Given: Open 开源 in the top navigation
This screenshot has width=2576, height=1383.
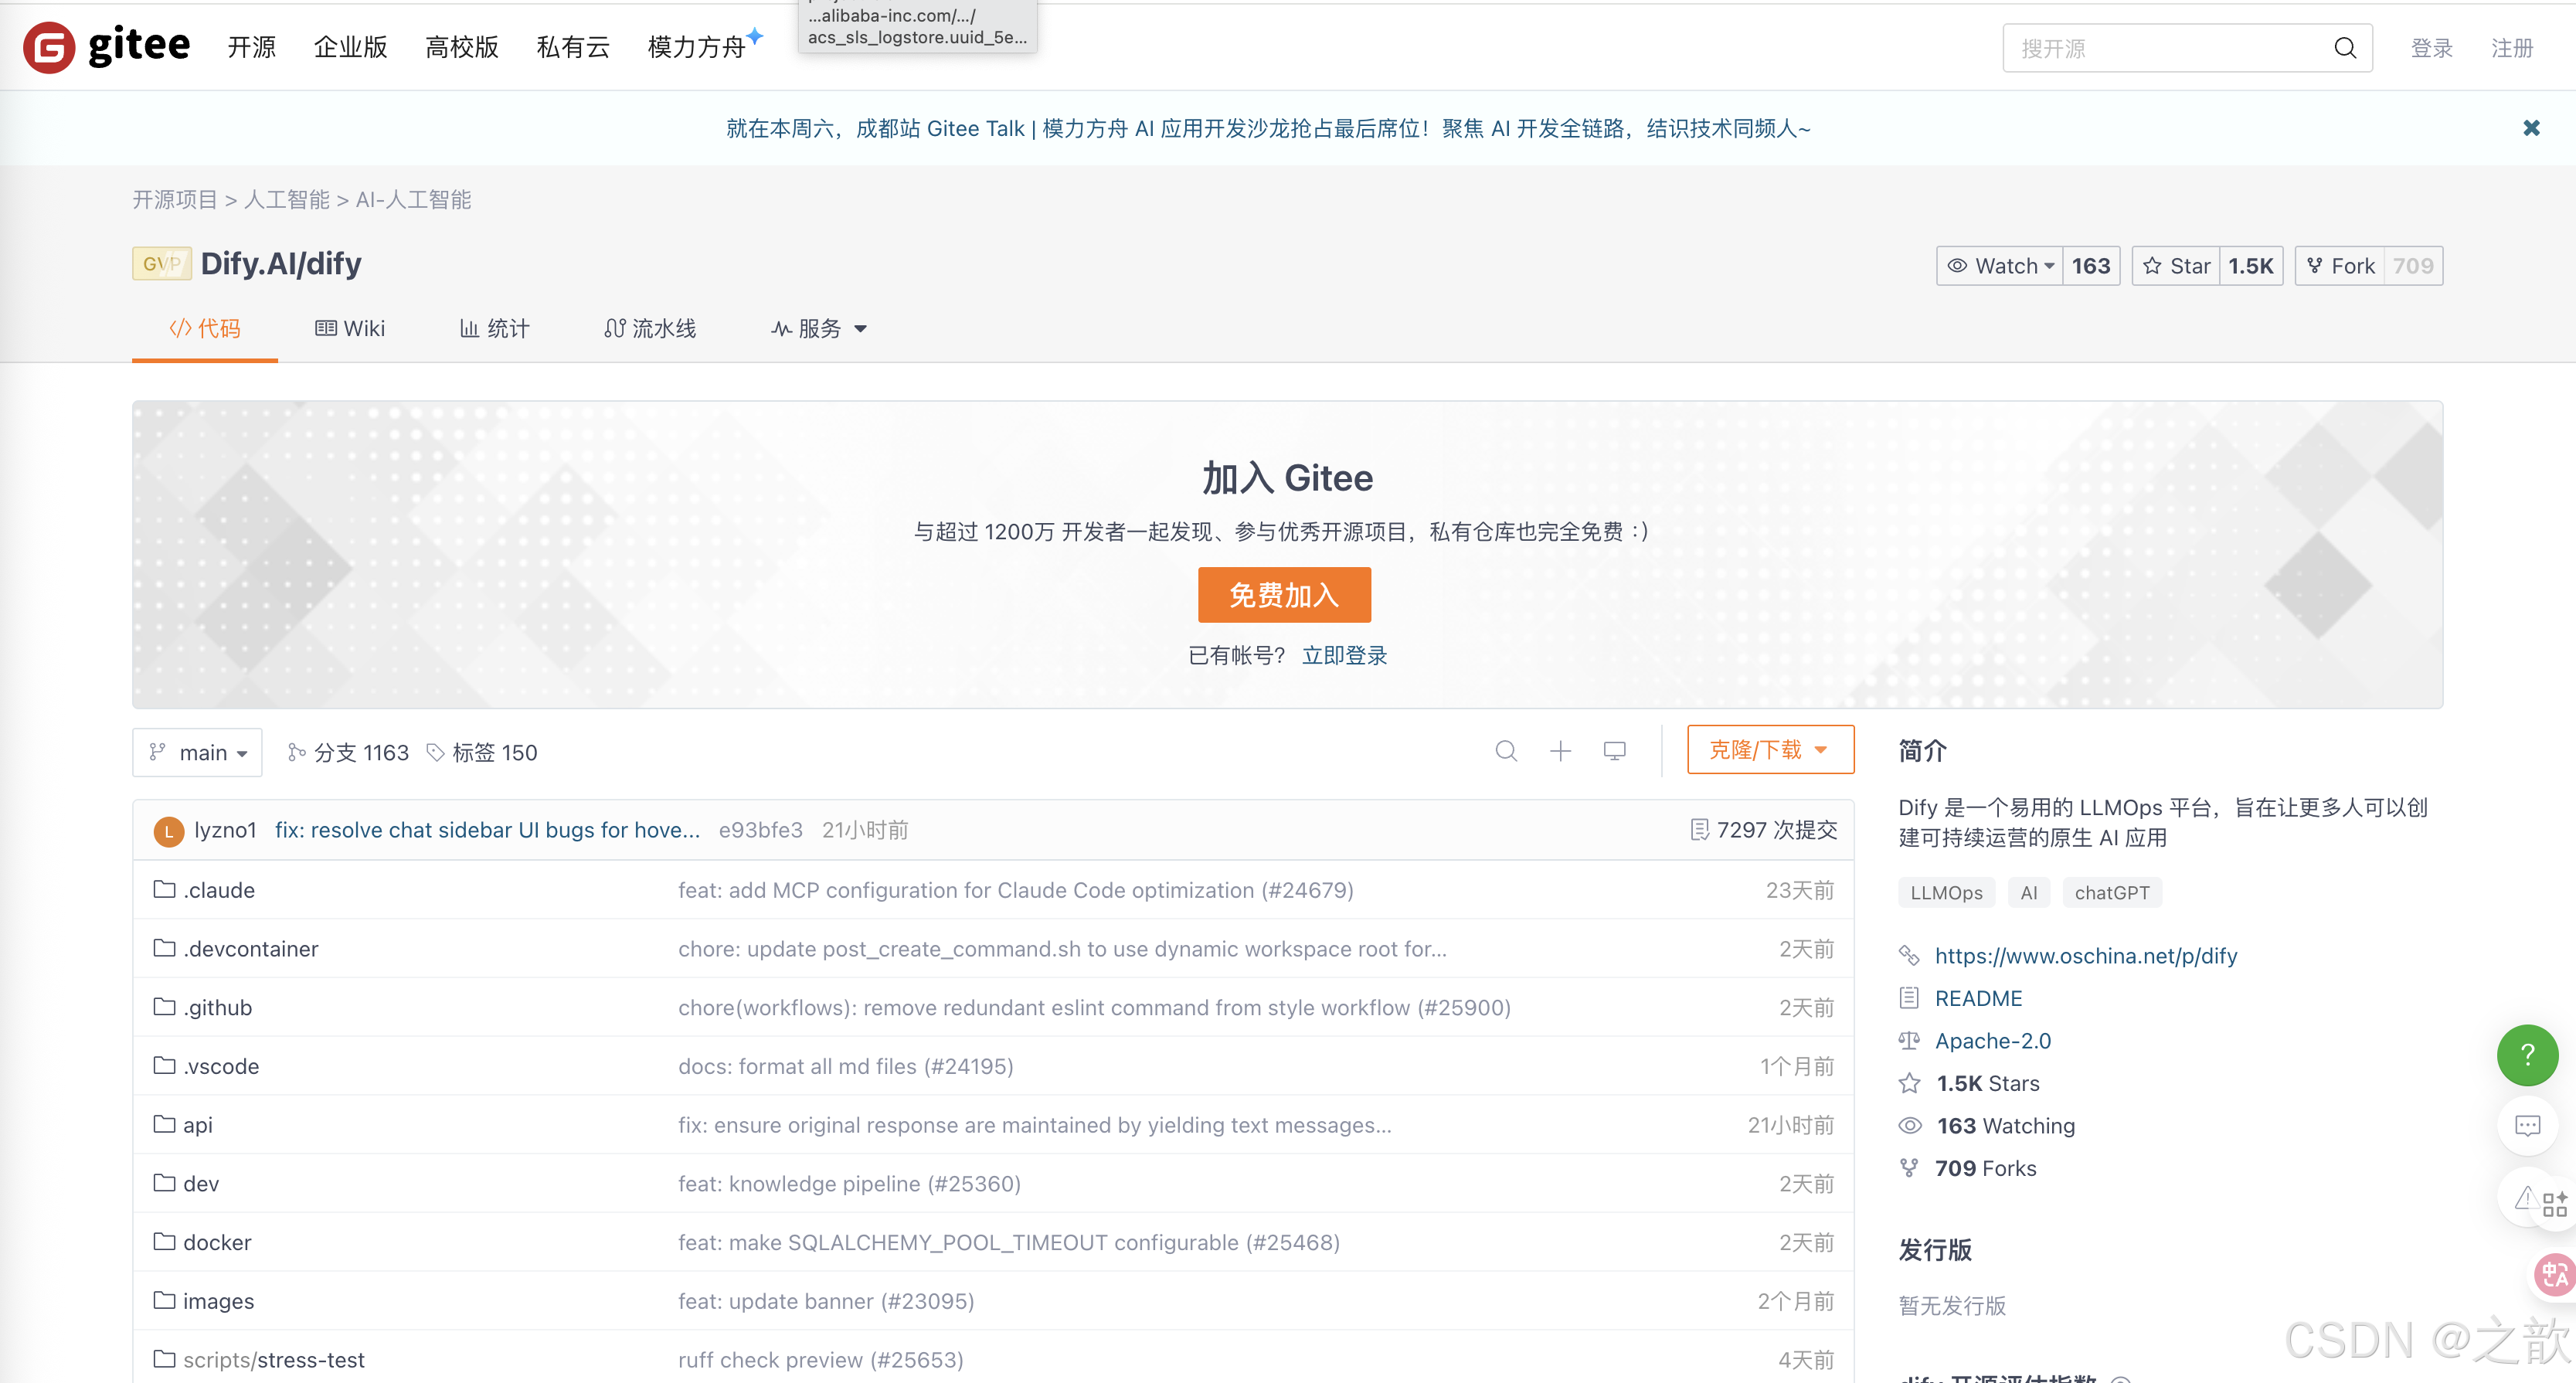Looking at the screenshot, I should [x=251, y=47].
